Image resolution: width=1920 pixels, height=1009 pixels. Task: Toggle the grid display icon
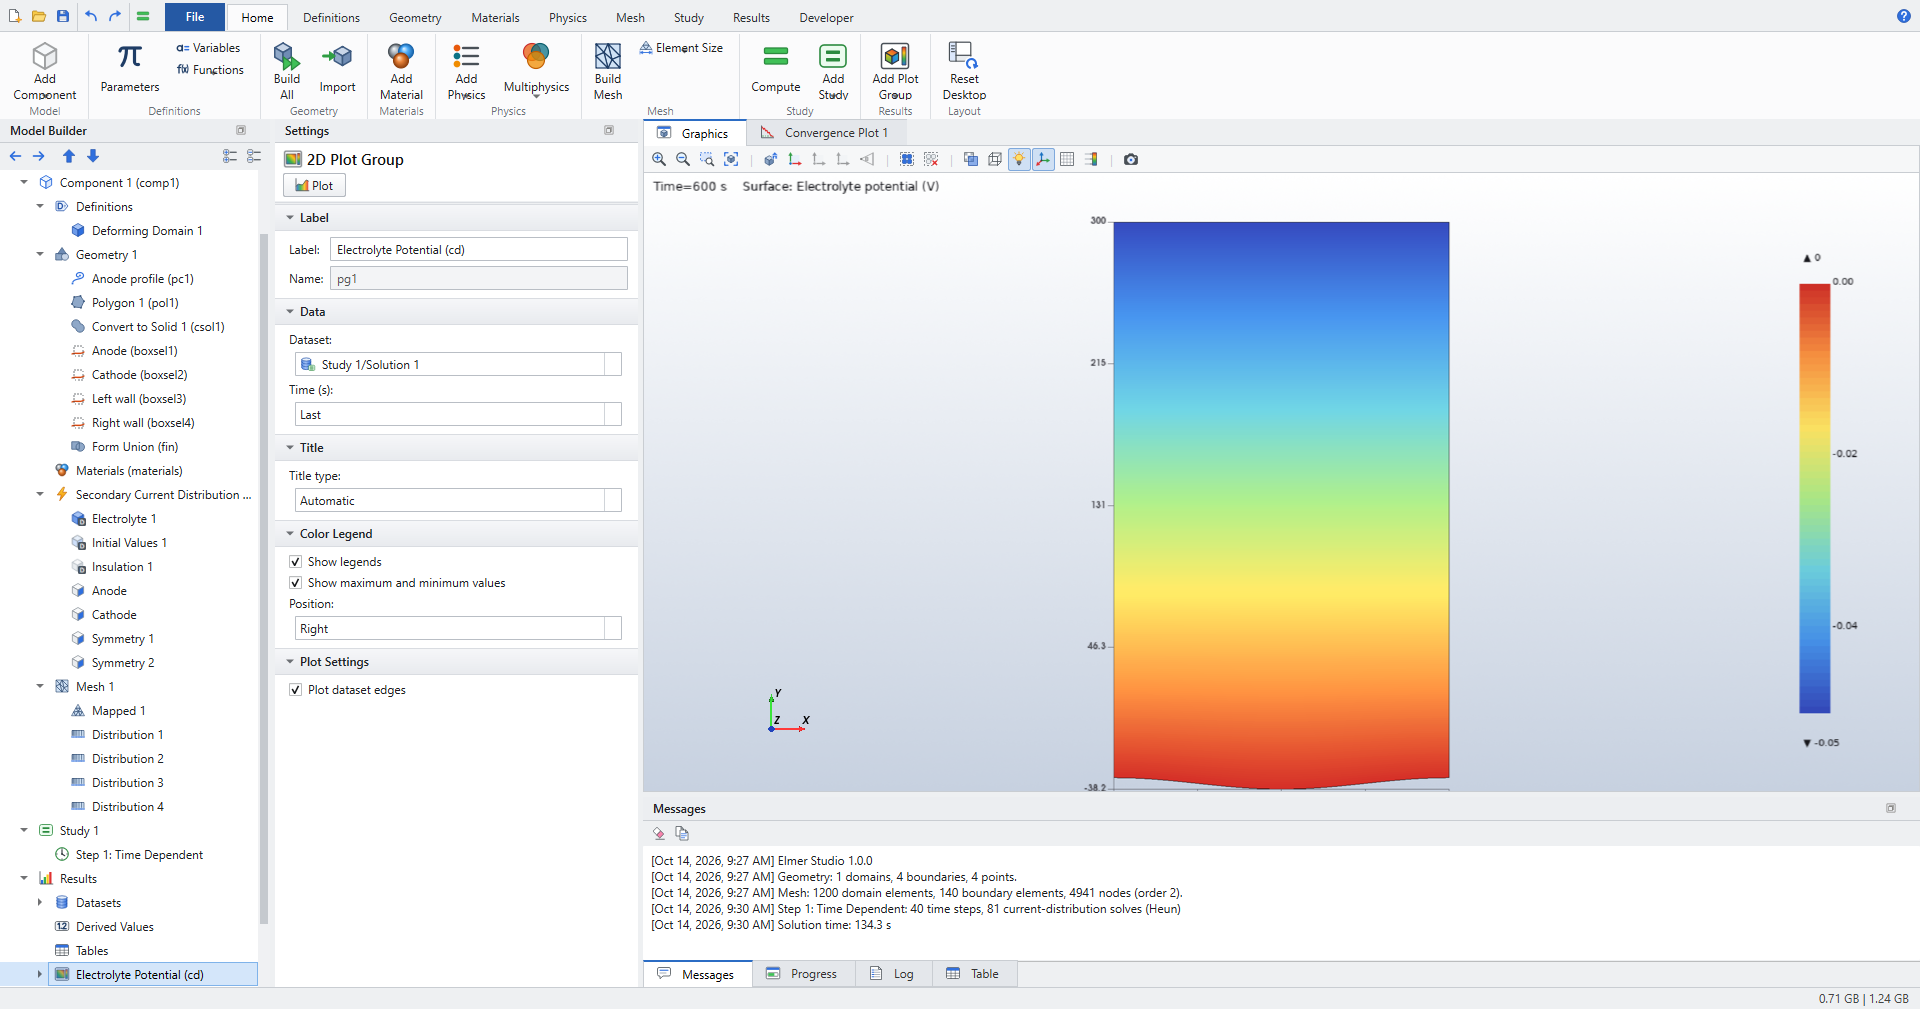coord(1067,159)
